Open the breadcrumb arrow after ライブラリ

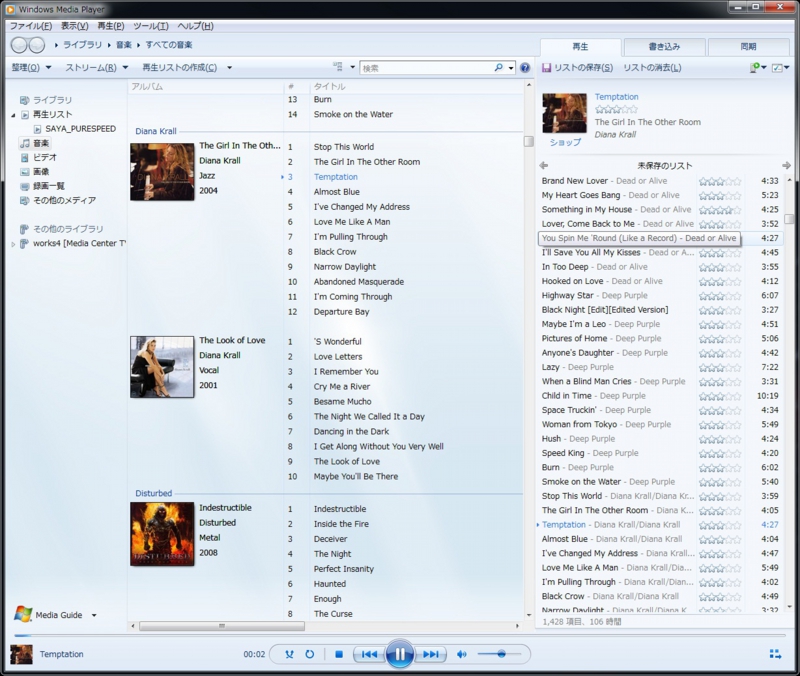tap(109, 45)
